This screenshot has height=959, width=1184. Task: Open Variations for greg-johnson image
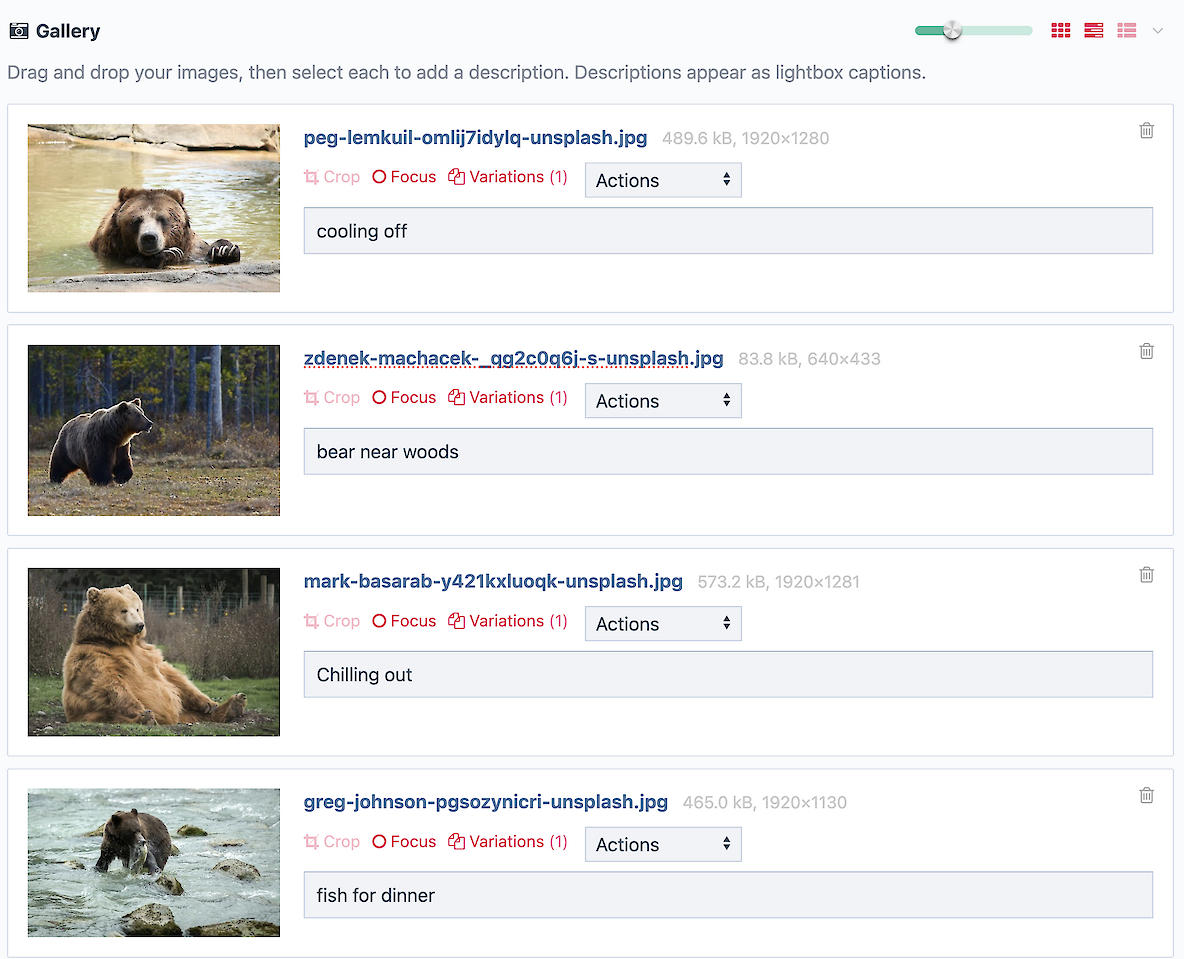coord(507,841)
